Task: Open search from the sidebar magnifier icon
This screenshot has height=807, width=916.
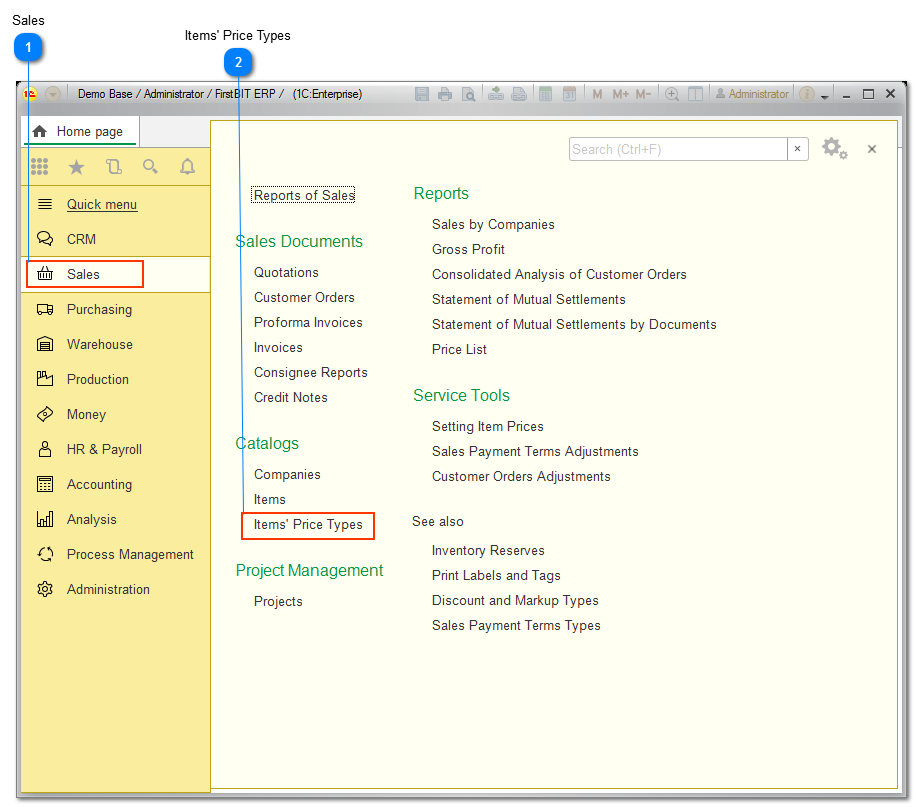Action: pyautogui.click(x=150, y=166)
